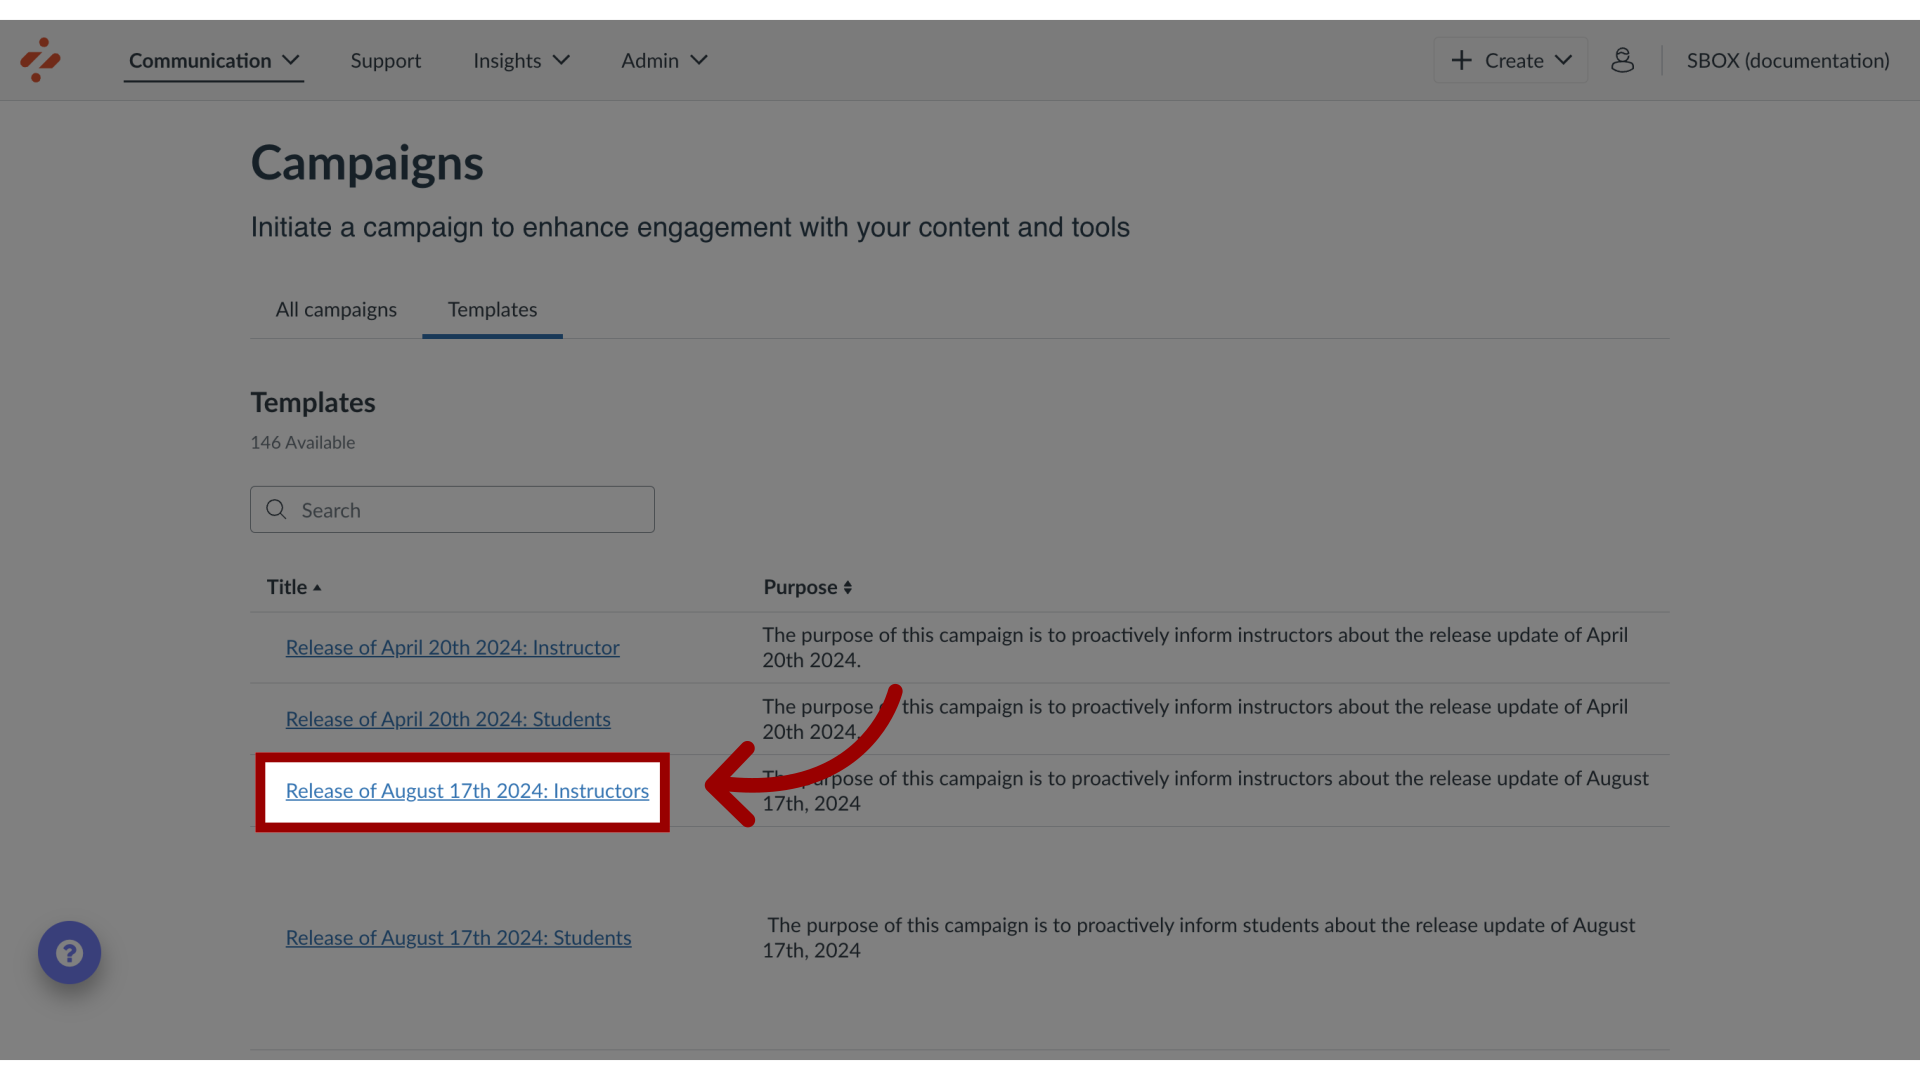The width and height of the screenshot is (1920, 1080).
Task: Open Release of August 17th 2024: Students
Action: (x=458, y=938)
